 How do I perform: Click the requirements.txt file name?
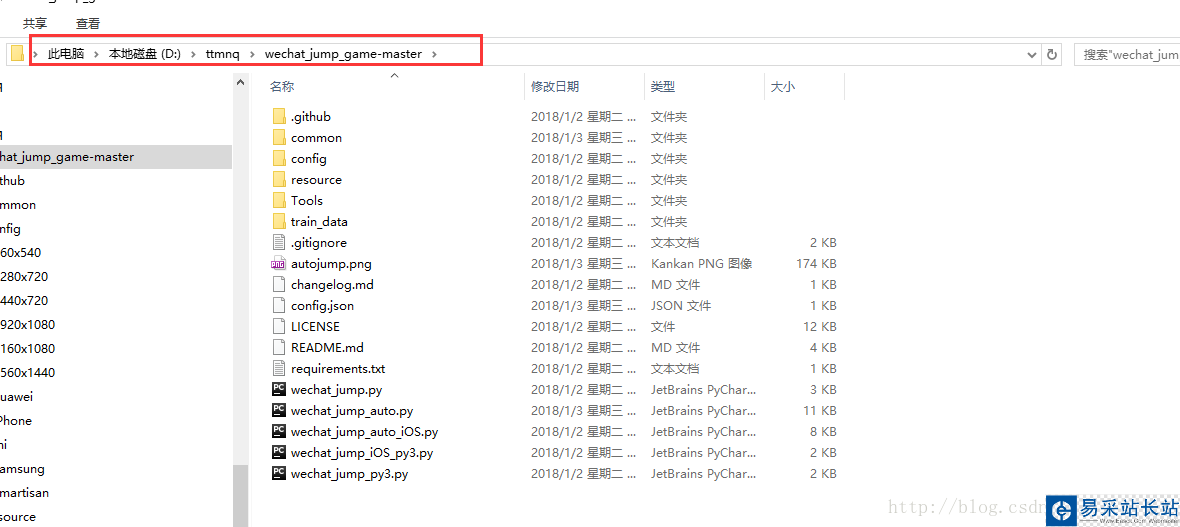click(338, 369)
